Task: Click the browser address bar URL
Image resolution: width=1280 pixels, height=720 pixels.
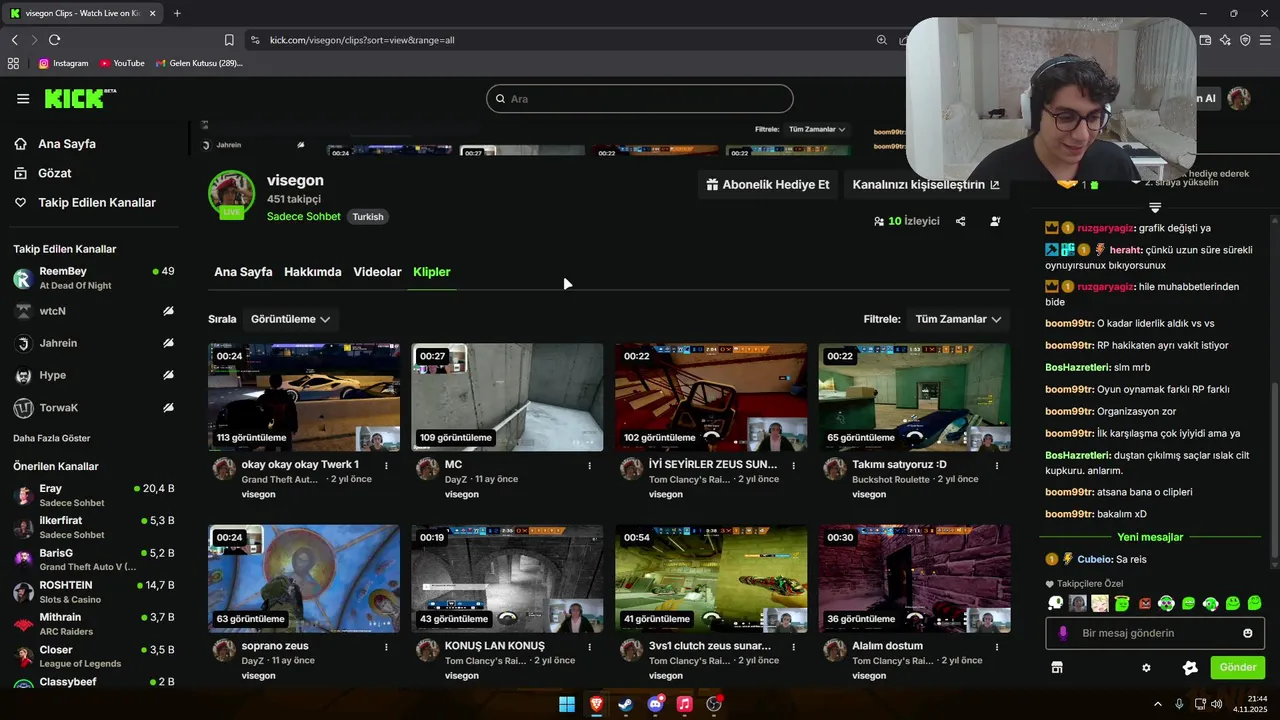Action: tap(362, 40)
